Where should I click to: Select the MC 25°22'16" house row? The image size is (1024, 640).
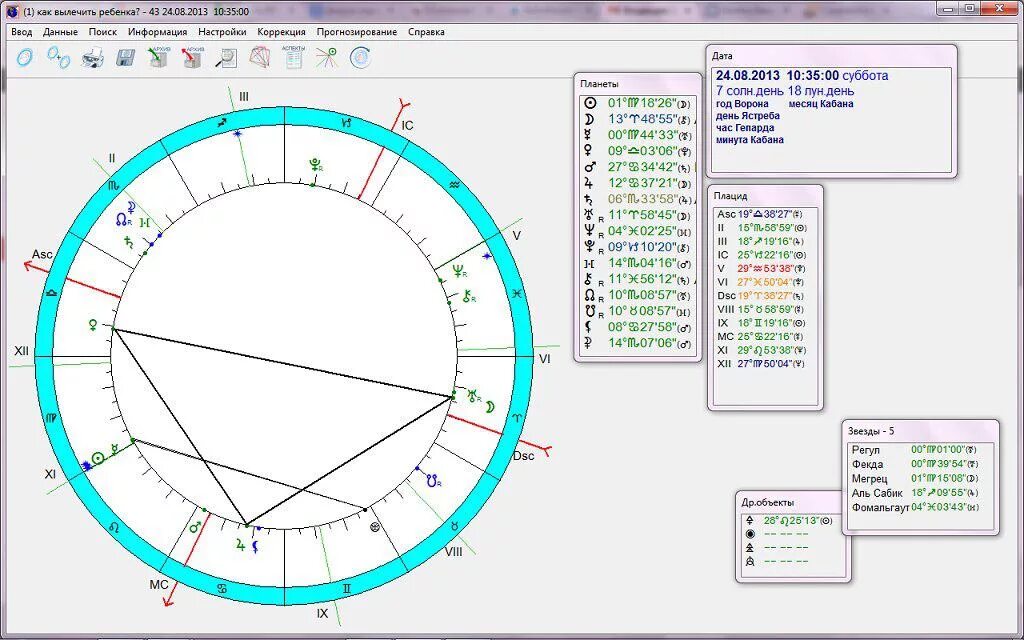tap(764, 336)
